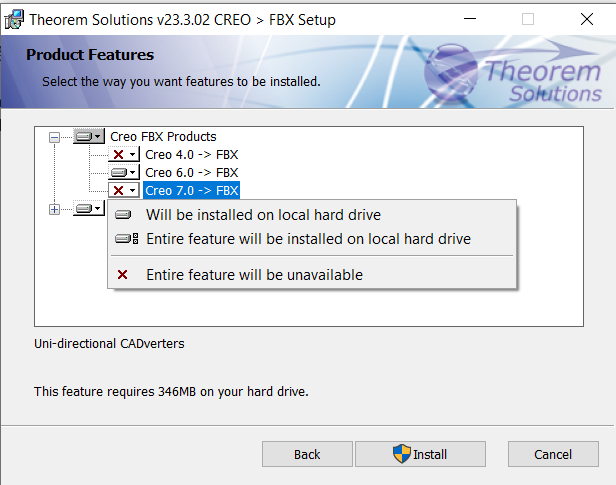Click the drive-with-subfeatures icon in second menu entry

coord(126,239)
